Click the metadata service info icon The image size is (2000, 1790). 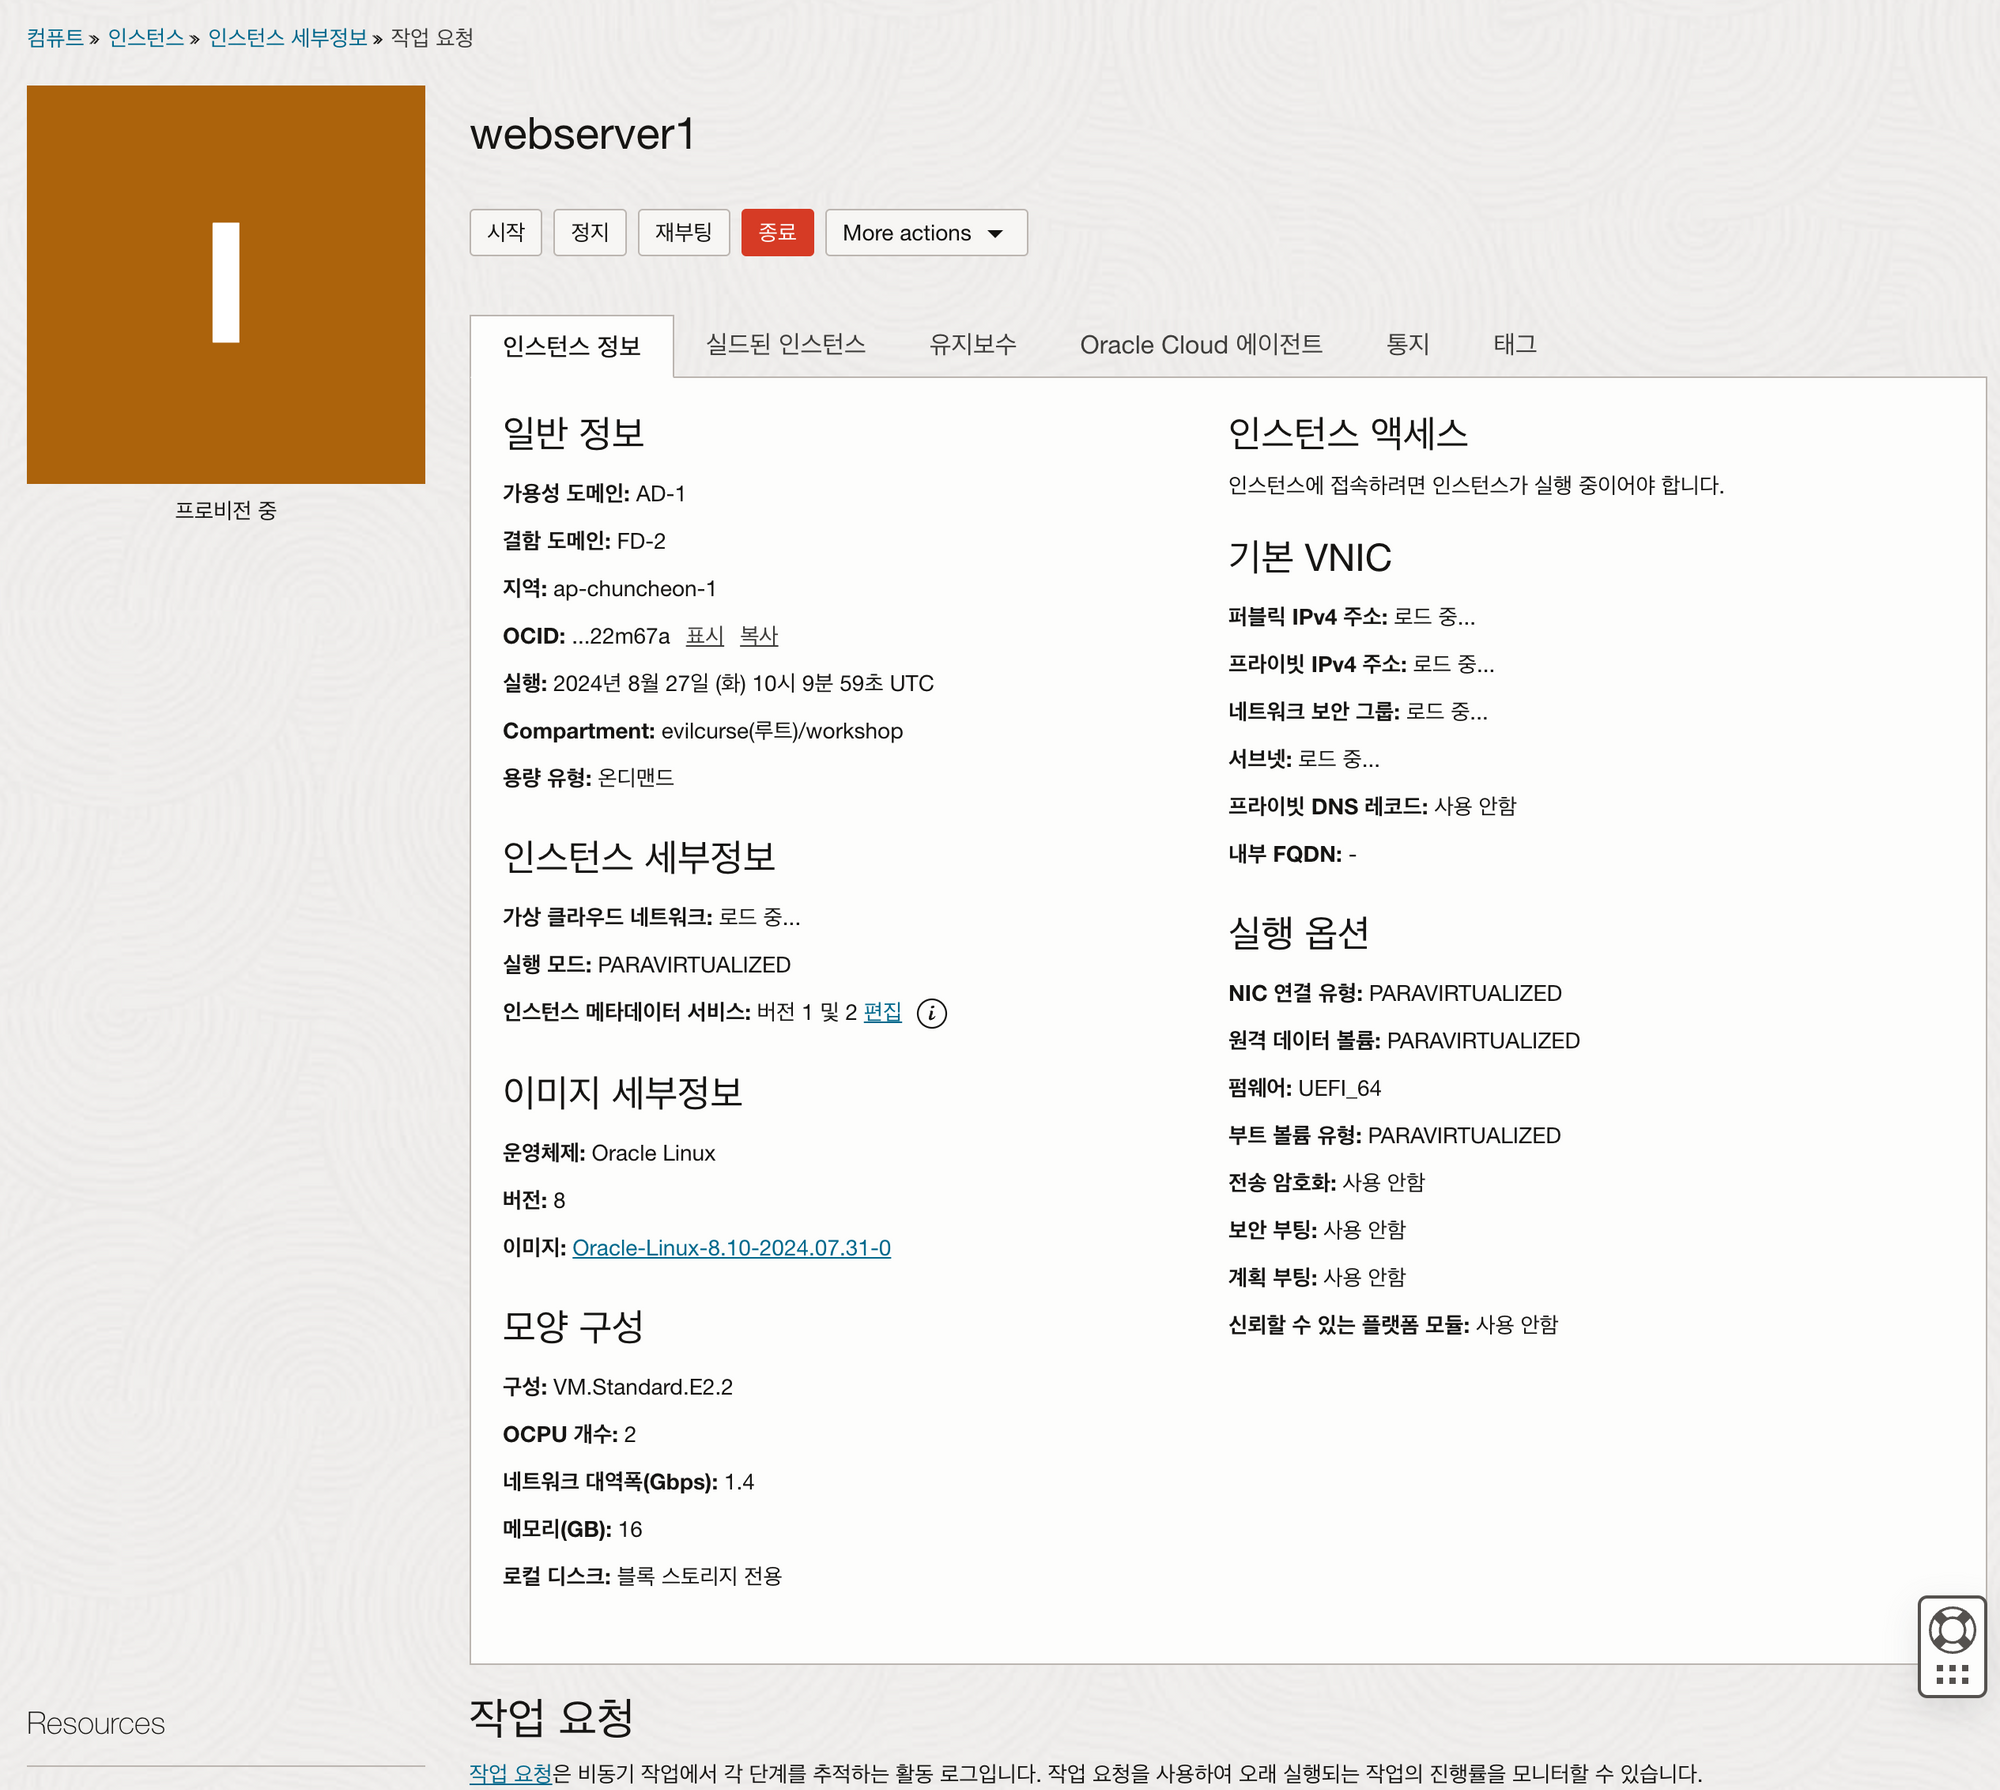[931, 1013]
